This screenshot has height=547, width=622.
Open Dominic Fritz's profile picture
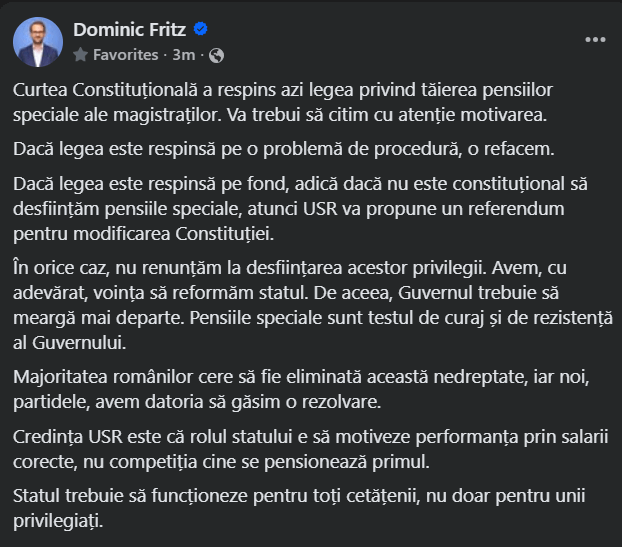click(x=38, y=42)
